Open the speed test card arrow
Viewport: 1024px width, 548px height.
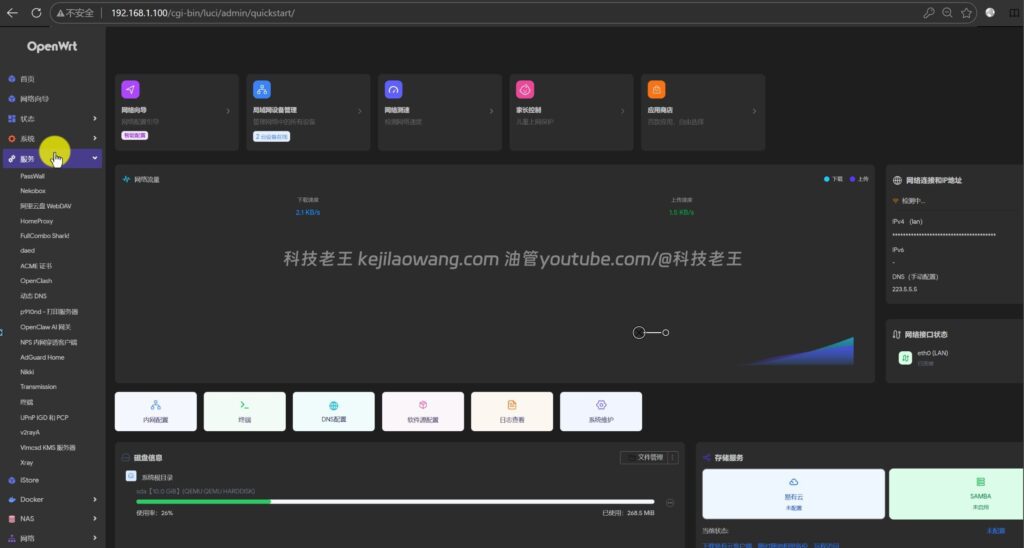(491, 111)
